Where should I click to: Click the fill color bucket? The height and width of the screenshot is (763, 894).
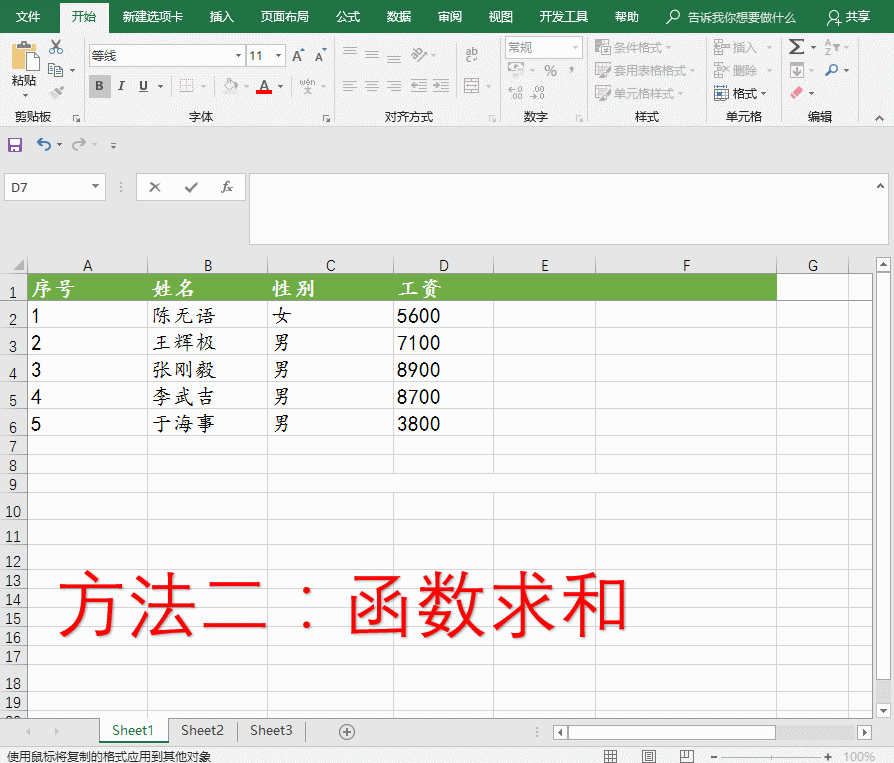pos(231,86)
